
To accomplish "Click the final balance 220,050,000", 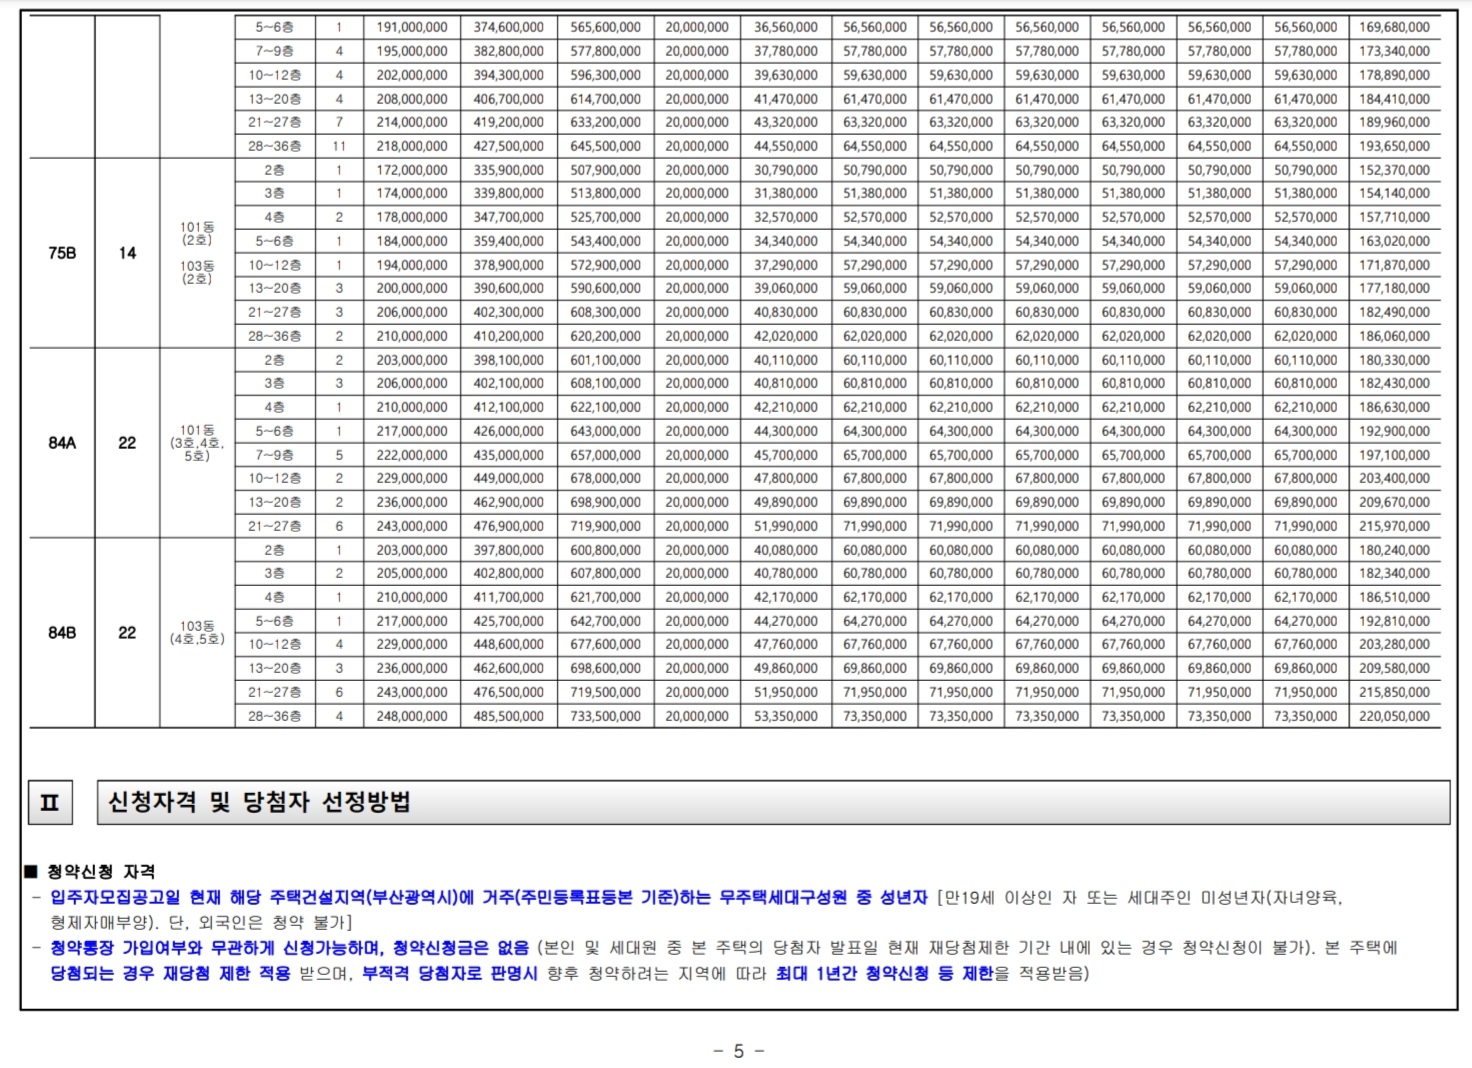I will tap(1394, 716).
